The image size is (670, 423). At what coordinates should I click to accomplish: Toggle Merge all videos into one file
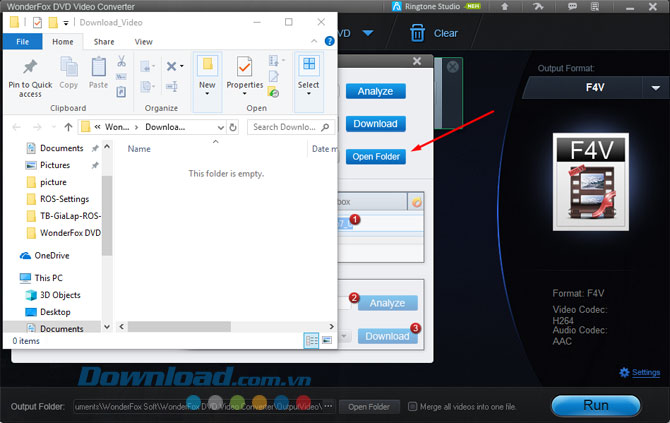[x=412, y=406]
